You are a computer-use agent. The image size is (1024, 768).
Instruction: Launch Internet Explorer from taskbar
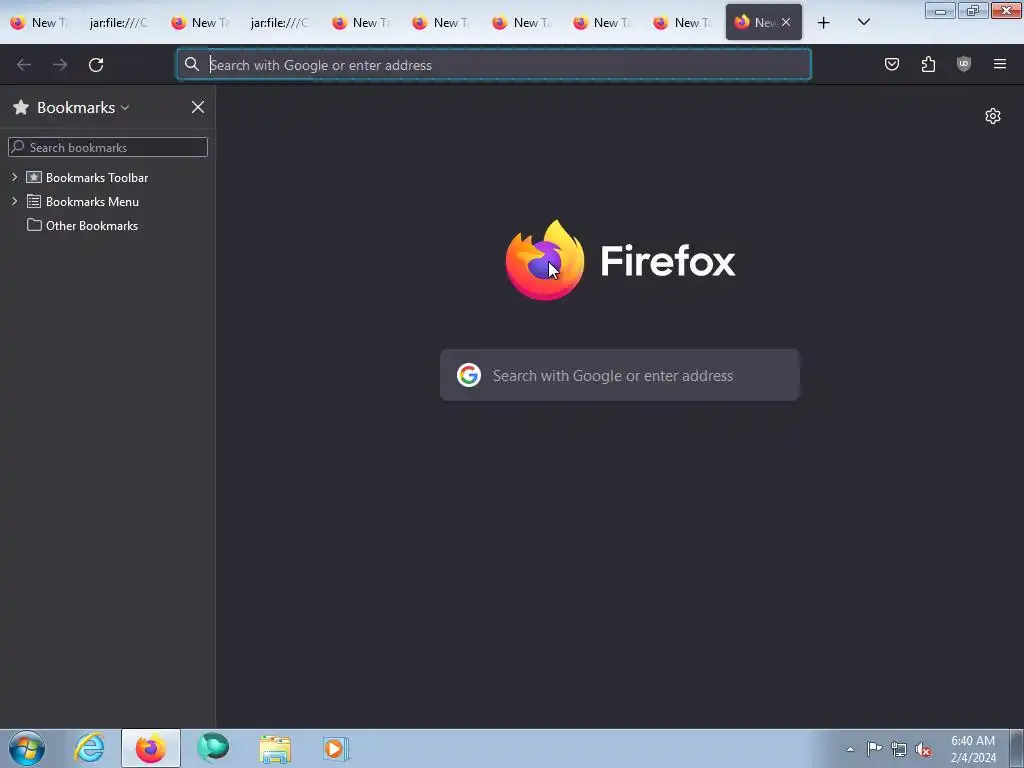(x=89, y=748)
